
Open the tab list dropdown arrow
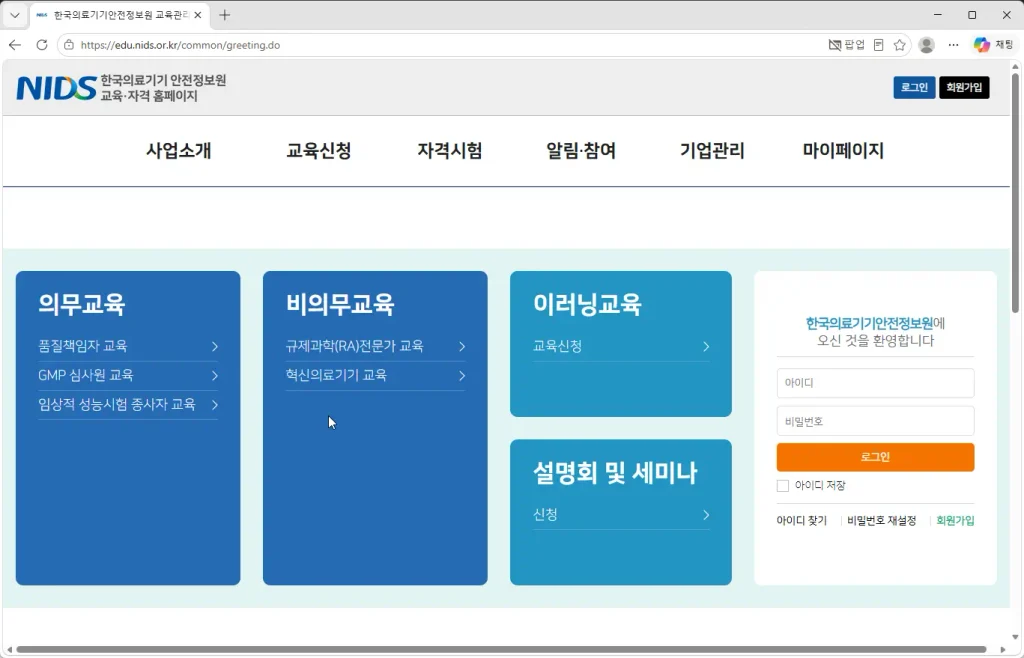pyautogui.click(x=15, y=15)
